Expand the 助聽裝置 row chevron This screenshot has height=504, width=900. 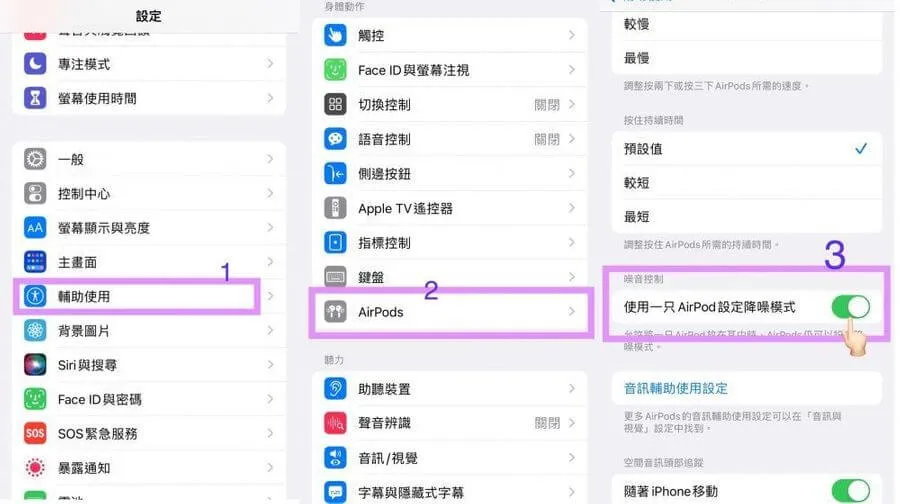572,389
